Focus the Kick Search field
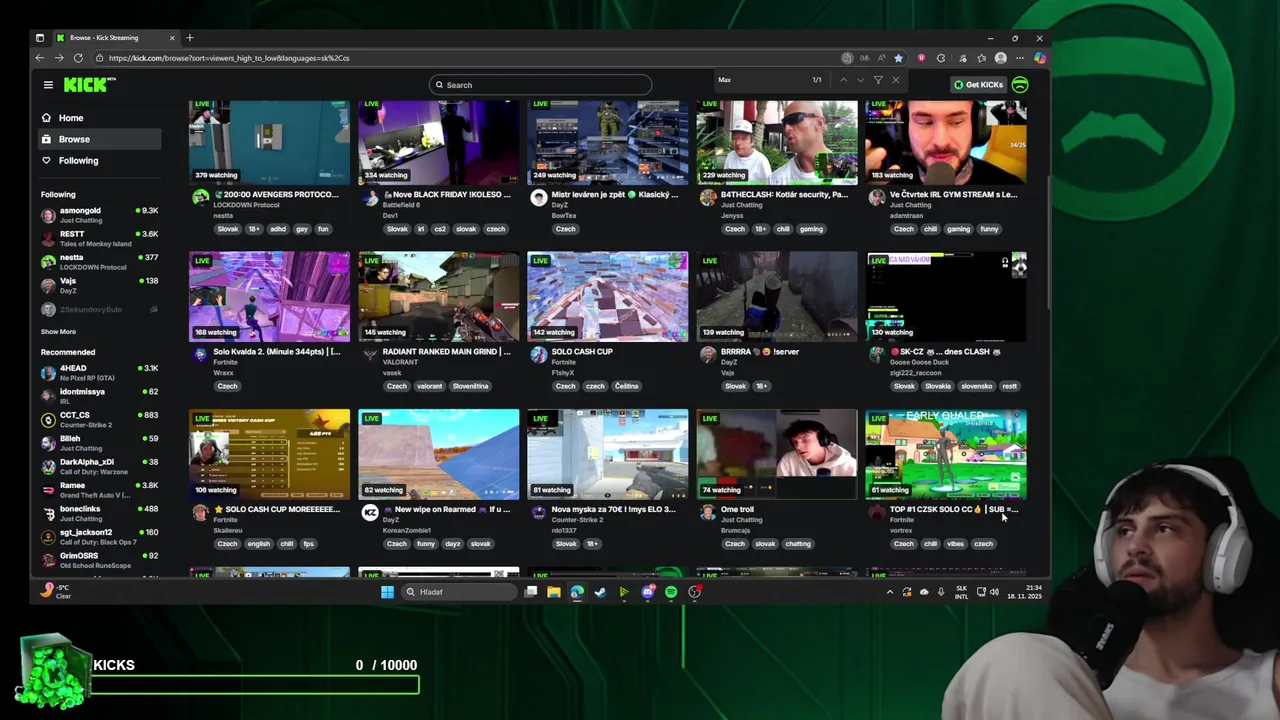 pyautogui.click(x=541, y=85)
